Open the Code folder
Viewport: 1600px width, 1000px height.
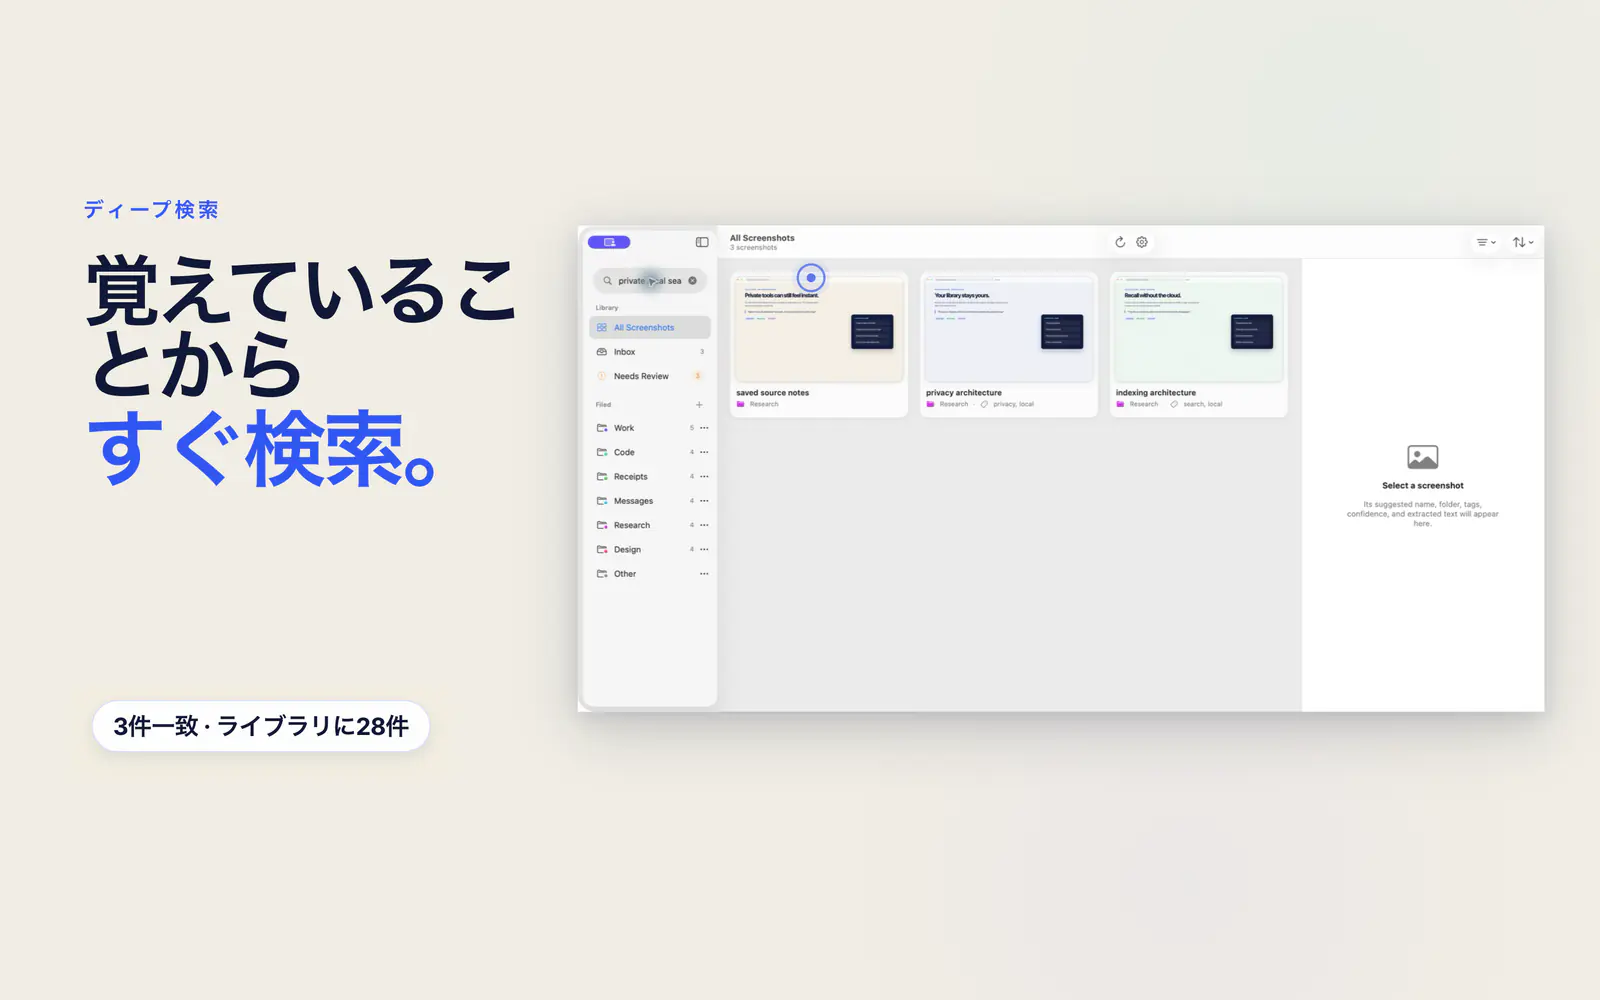pyautogui.click(x=650, y=452)
